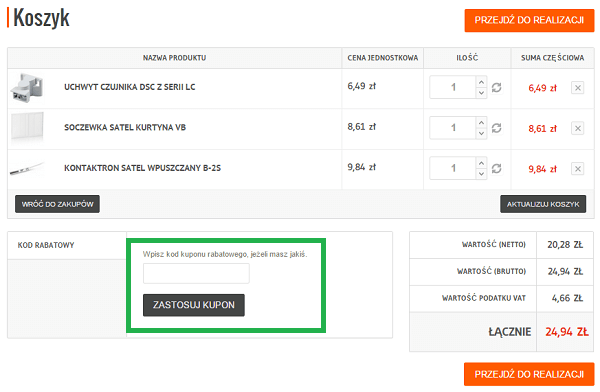Viewport: 600px width, 392px height.
Task: Click quantity field for Uchwyt czujnika DSC
Action: pyautogui.click(x=453, y=87)
